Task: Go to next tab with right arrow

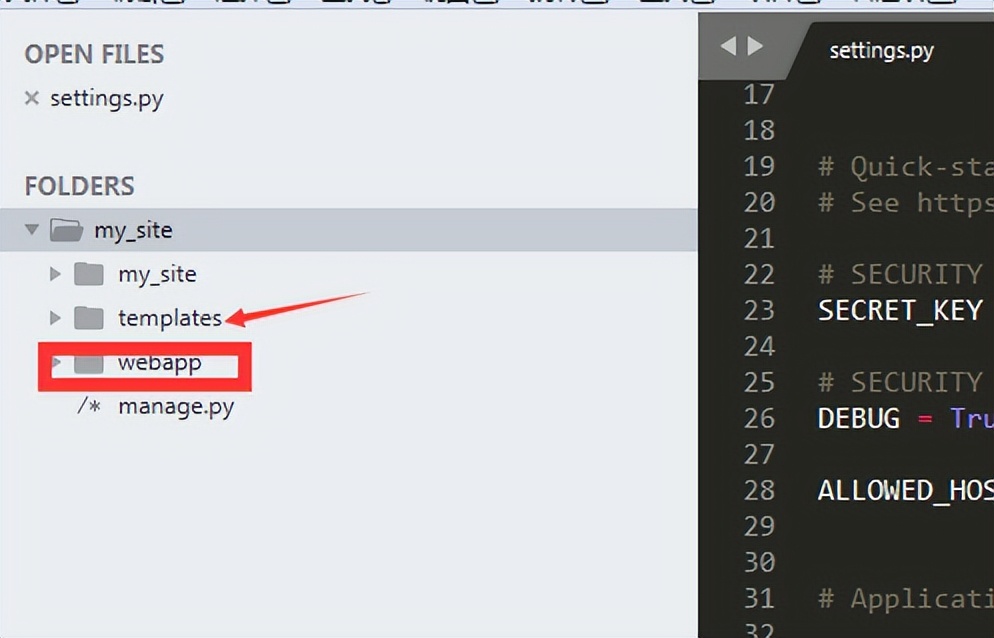Action: click(x=755, y=46)
